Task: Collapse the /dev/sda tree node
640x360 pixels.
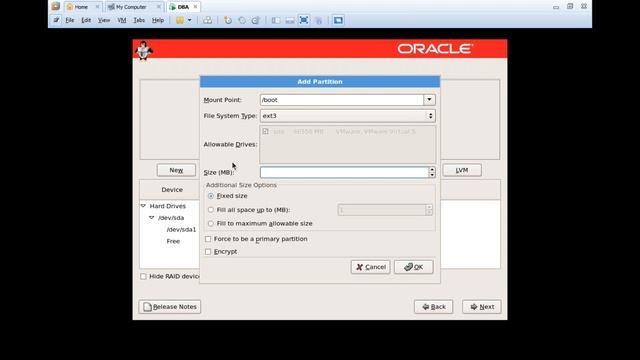Action: click(151, 218)
